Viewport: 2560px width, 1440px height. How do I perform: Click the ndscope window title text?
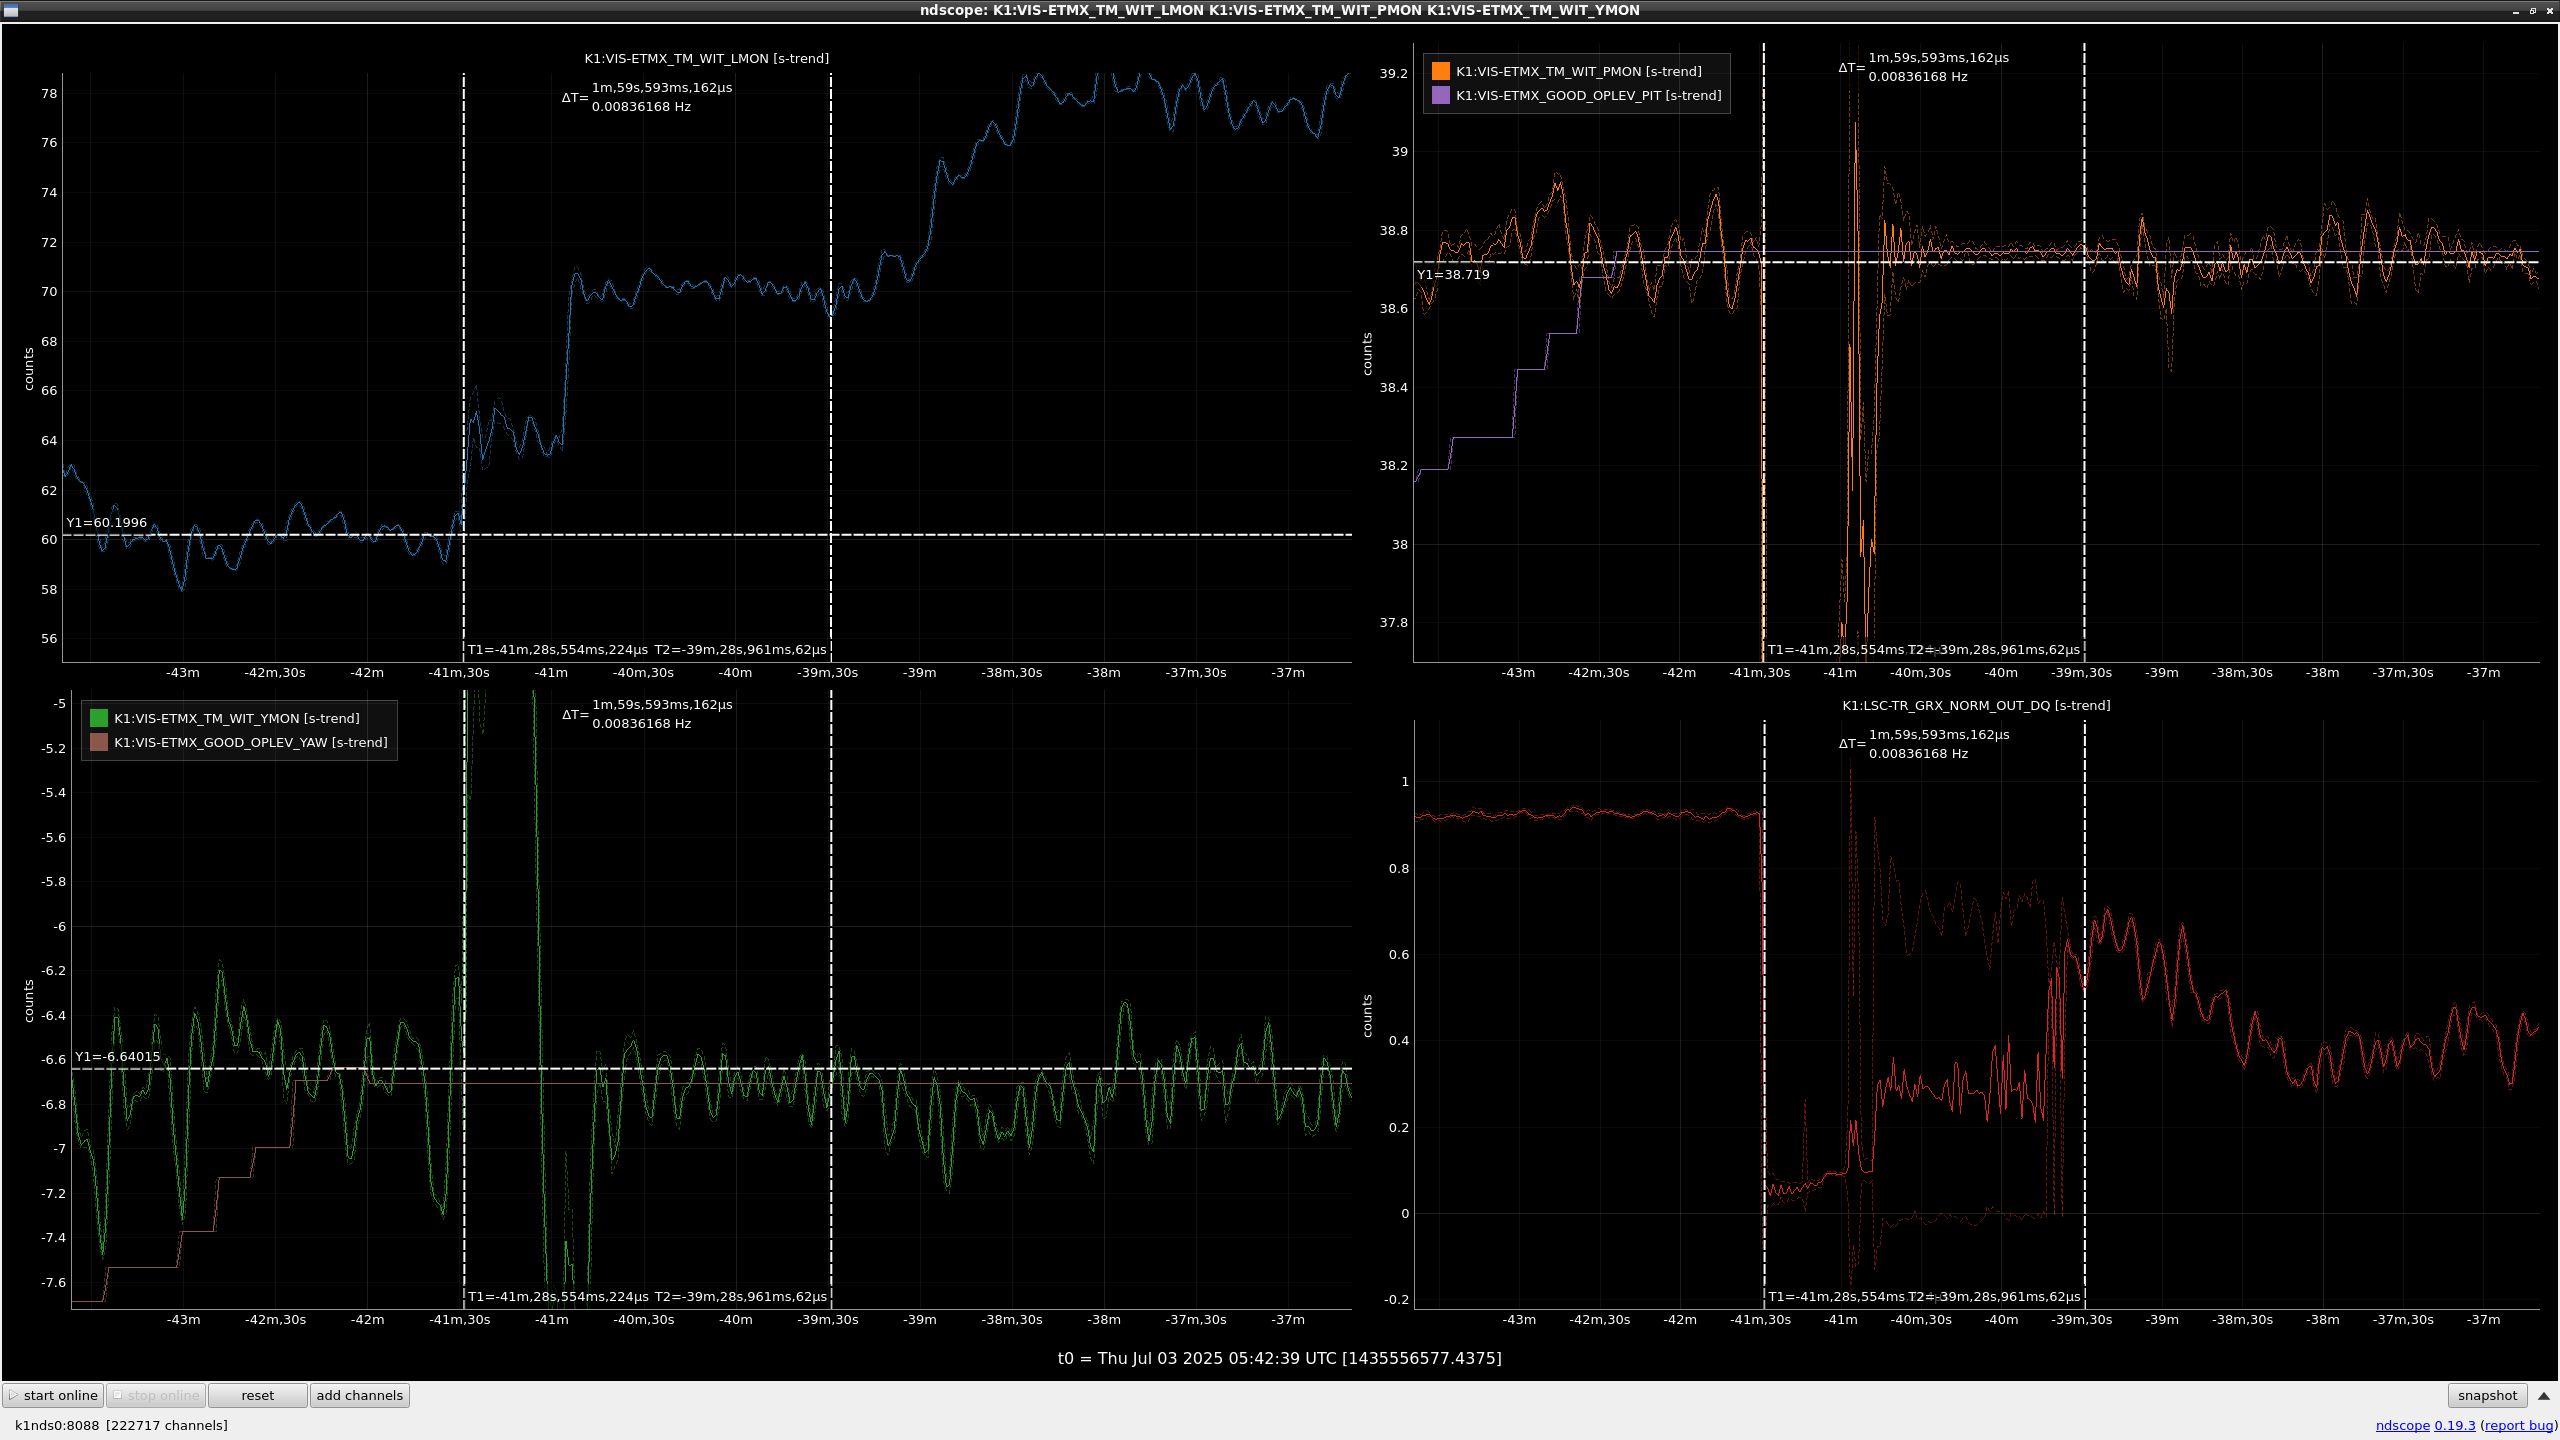1280,10
